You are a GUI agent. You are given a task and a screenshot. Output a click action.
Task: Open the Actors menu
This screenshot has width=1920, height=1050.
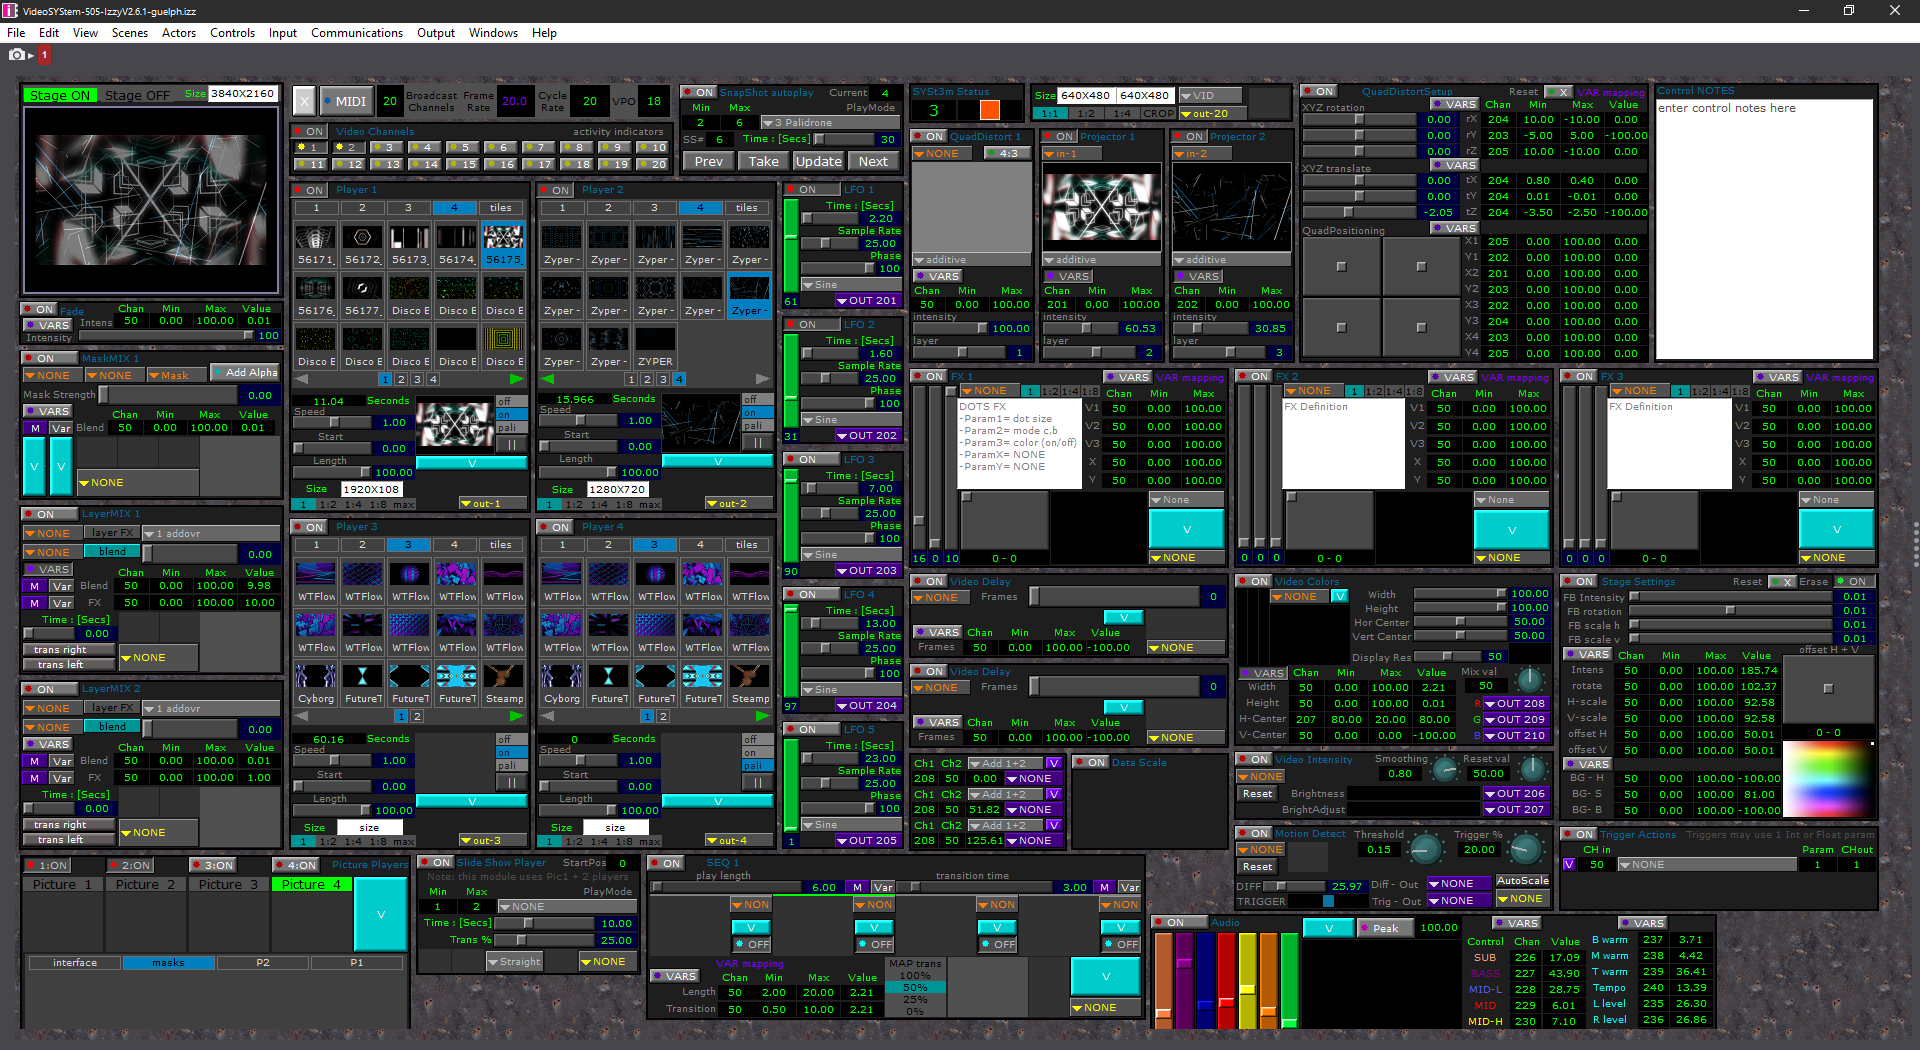point(179,32)
